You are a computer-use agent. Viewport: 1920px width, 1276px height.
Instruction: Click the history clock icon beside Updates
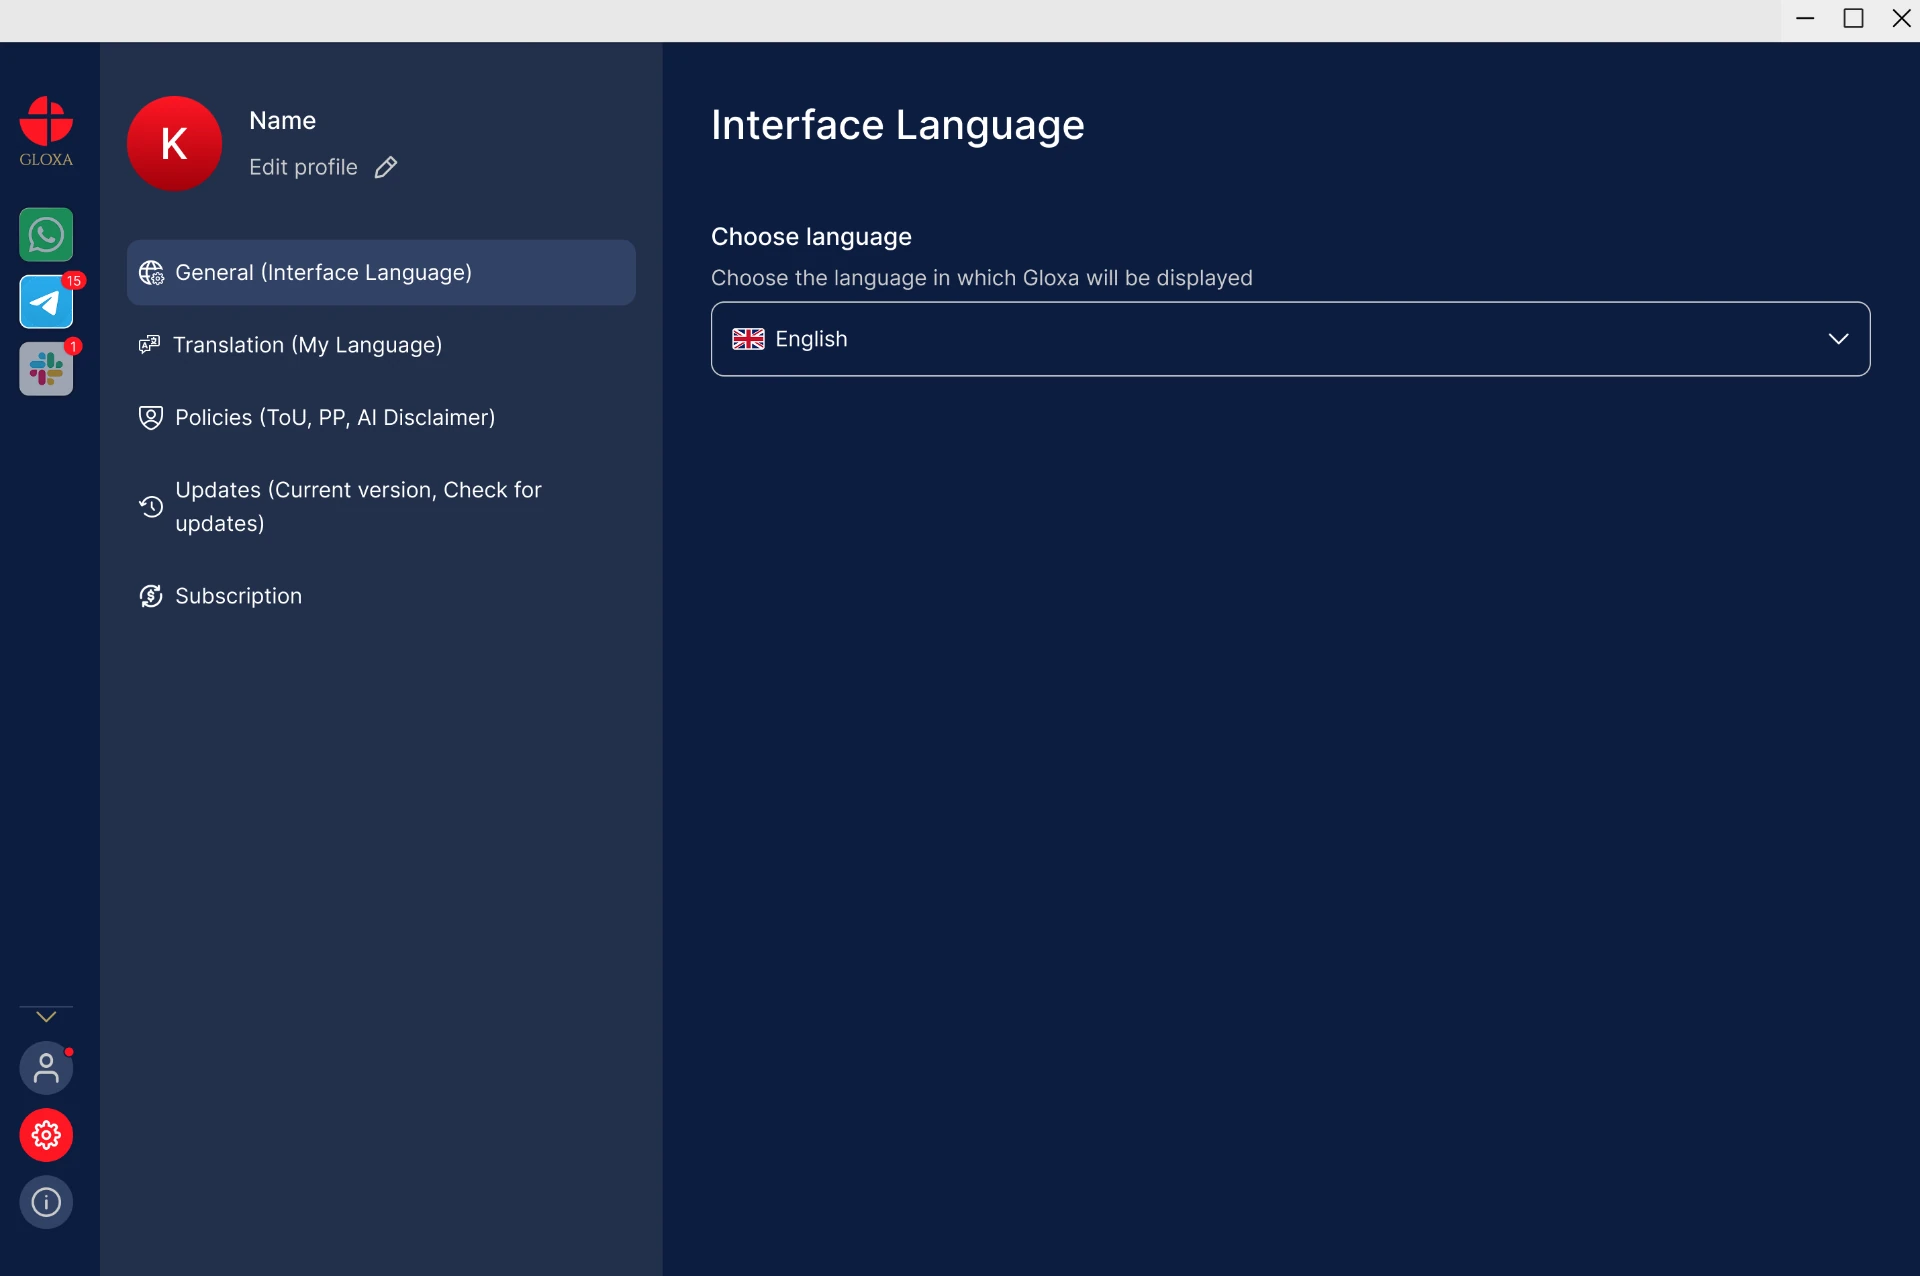pyautogui.click(x=151, y=507)
